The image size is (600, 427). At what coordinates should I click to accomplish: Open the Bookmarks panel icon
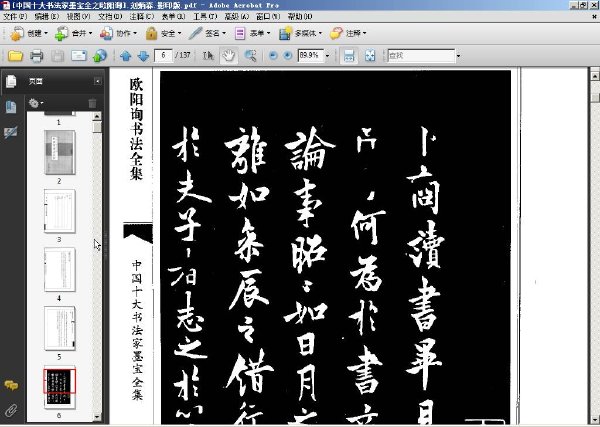tap(11, 107)
